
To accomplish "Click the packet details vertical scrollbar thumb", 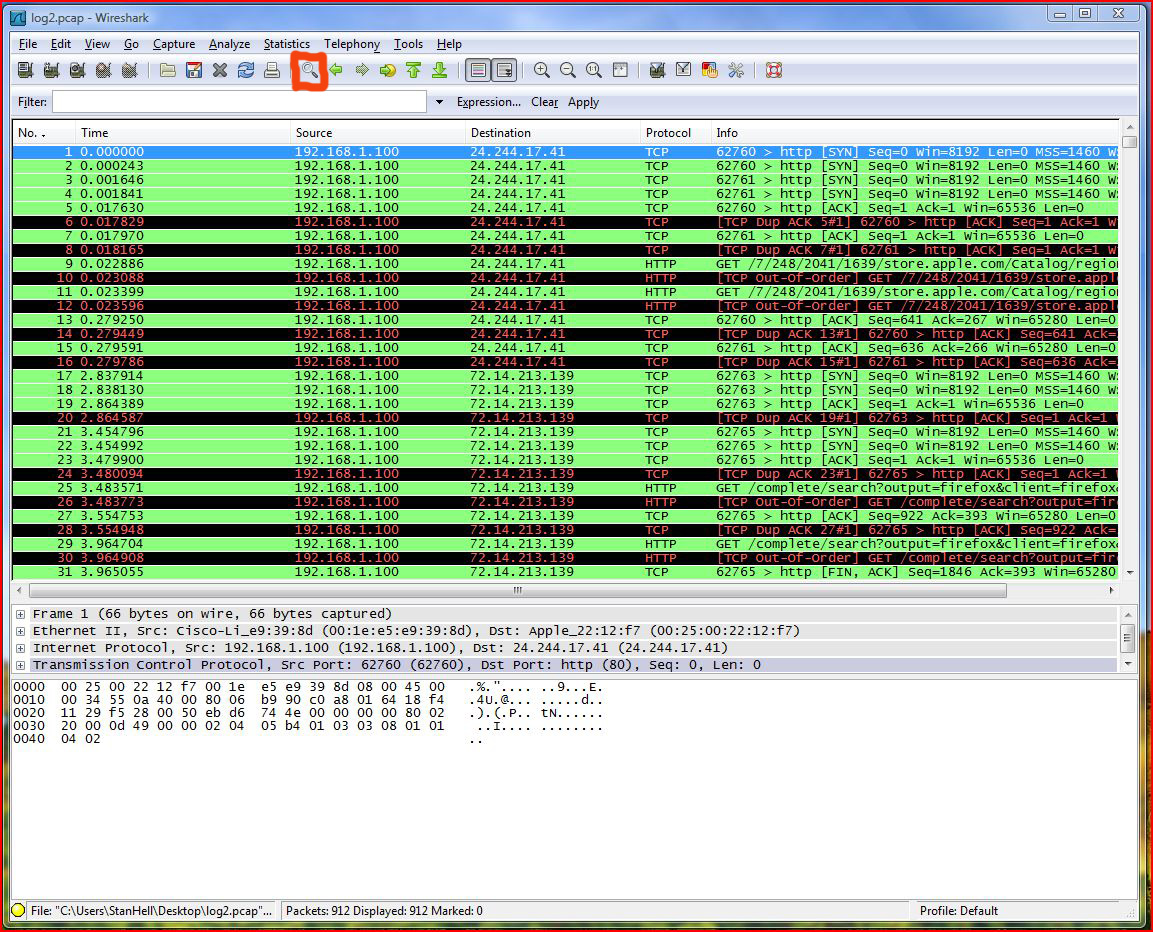I will click(x=1127, y=638).
